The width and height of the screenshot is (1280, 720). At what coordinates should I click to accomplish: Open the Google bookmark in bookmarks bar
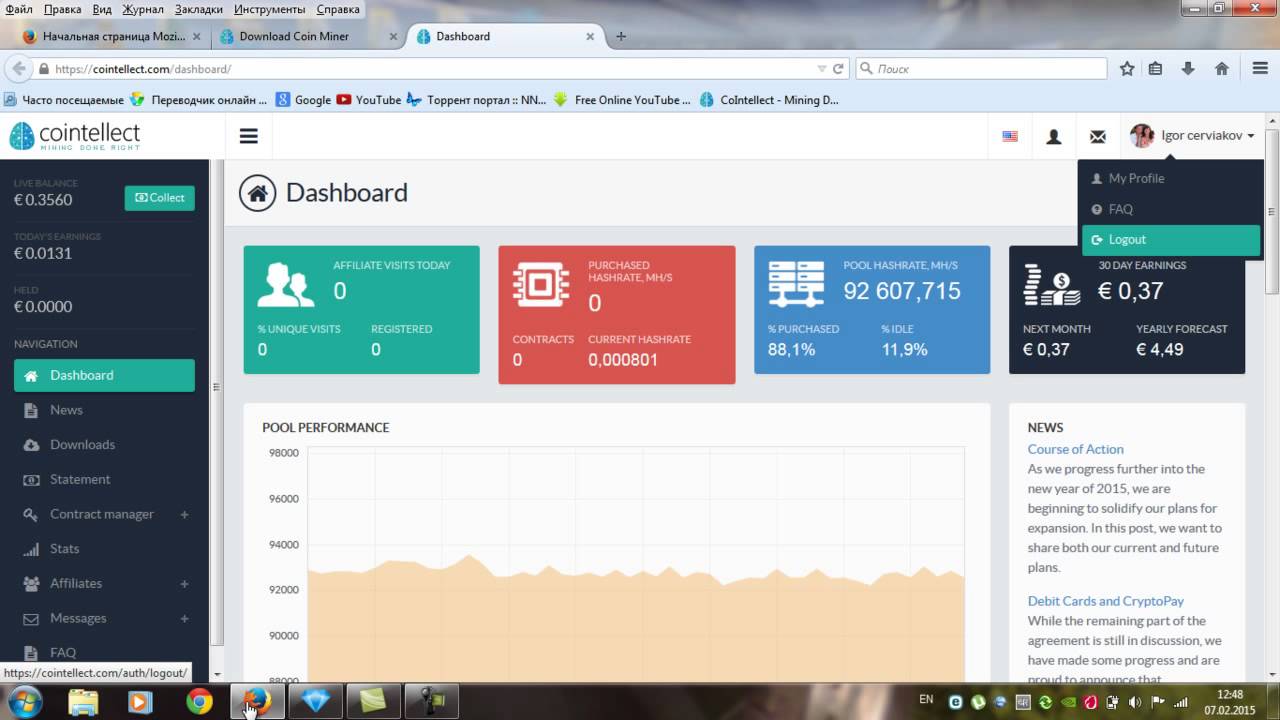coord(303,100)
